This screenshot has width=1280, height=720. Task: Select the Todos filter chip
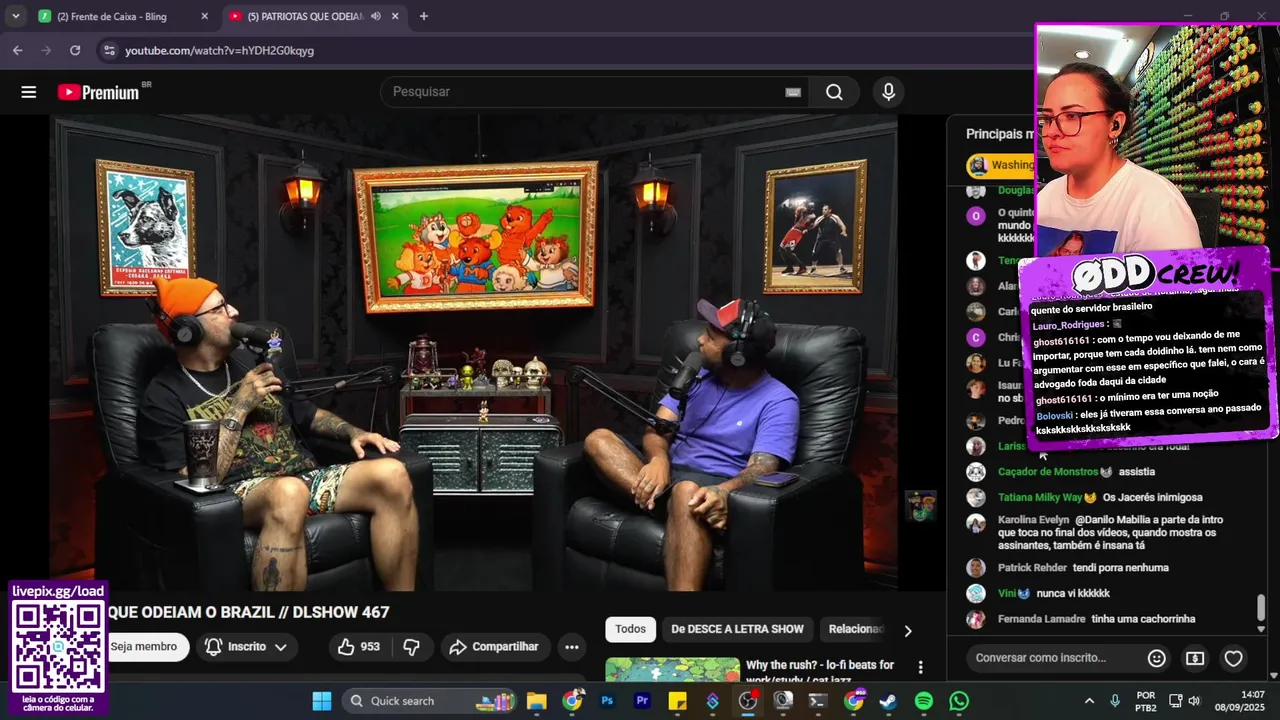pos(630,629)
